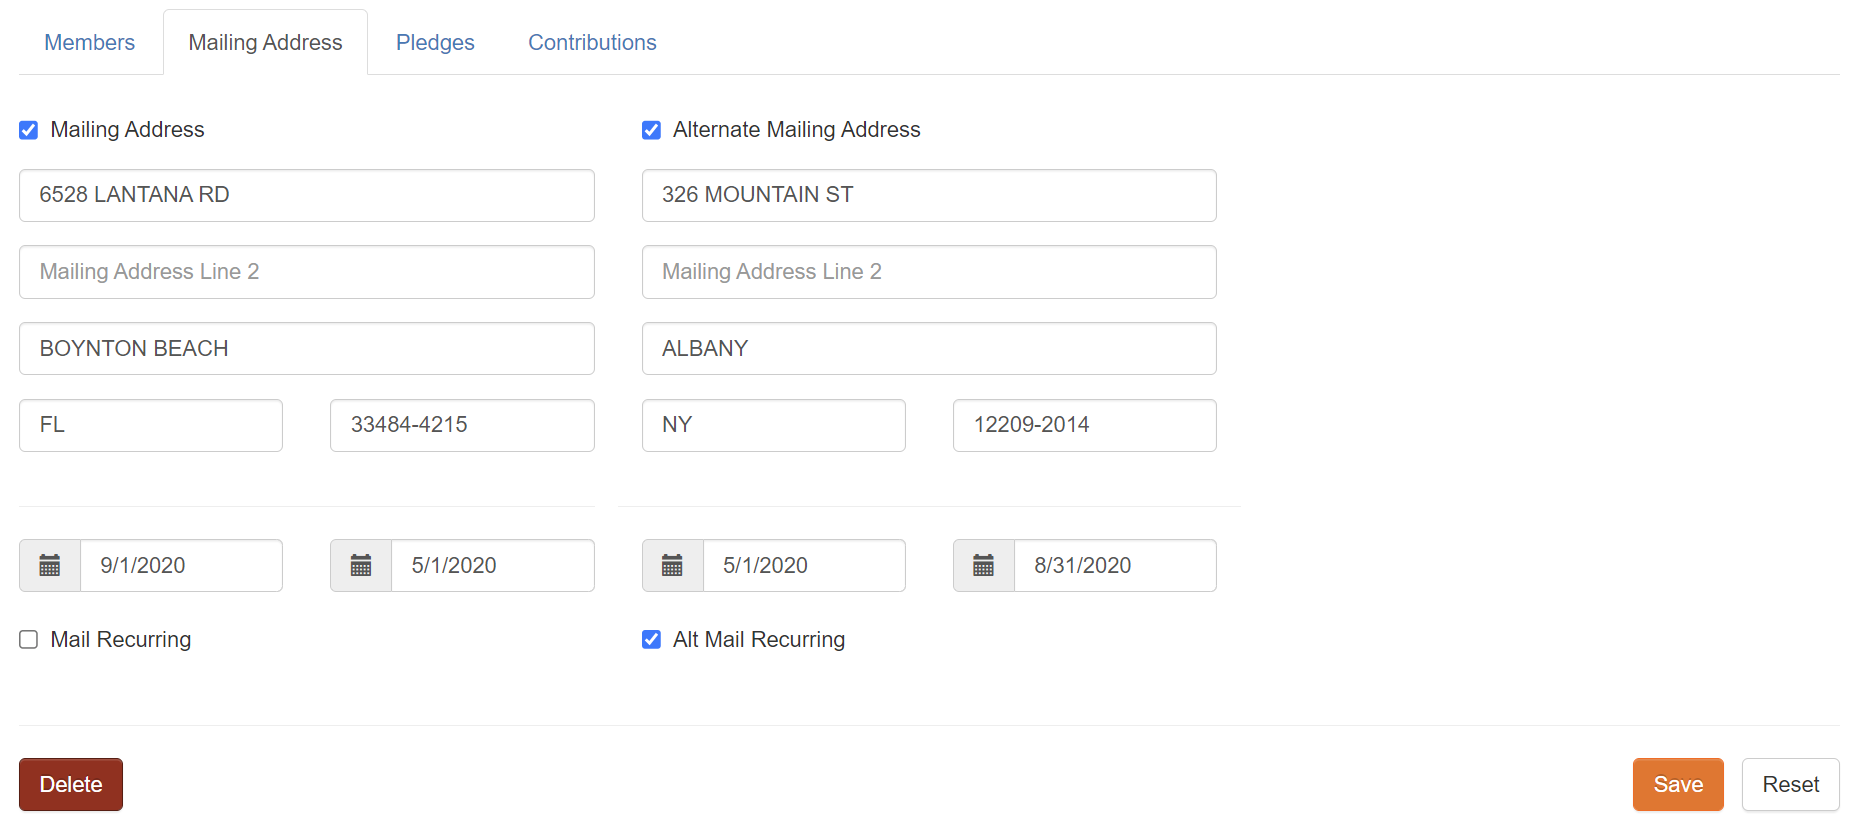This screenshot has width=1851, height=818.
Task: Open calendar picker for 9/1/2020 date
Action: click(50, 565)
